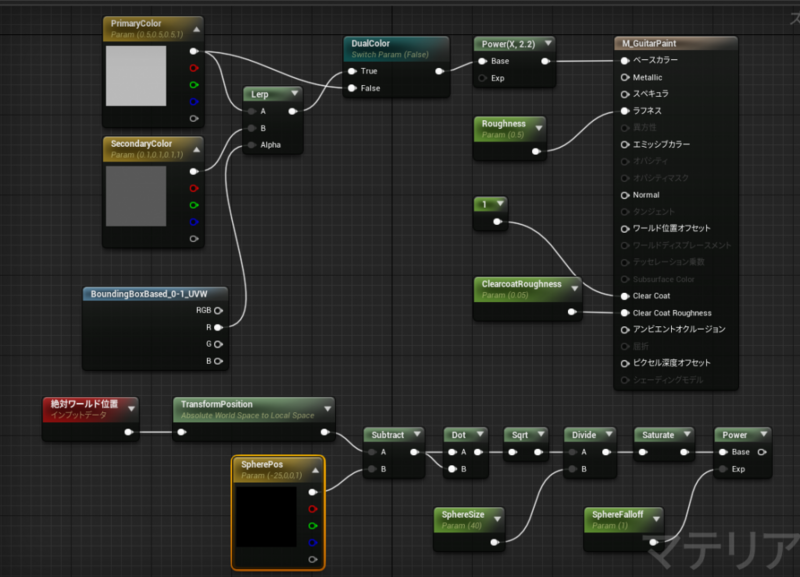Expand the TransformPosition node arrow

pyautogui.click(x=328, y=409)
